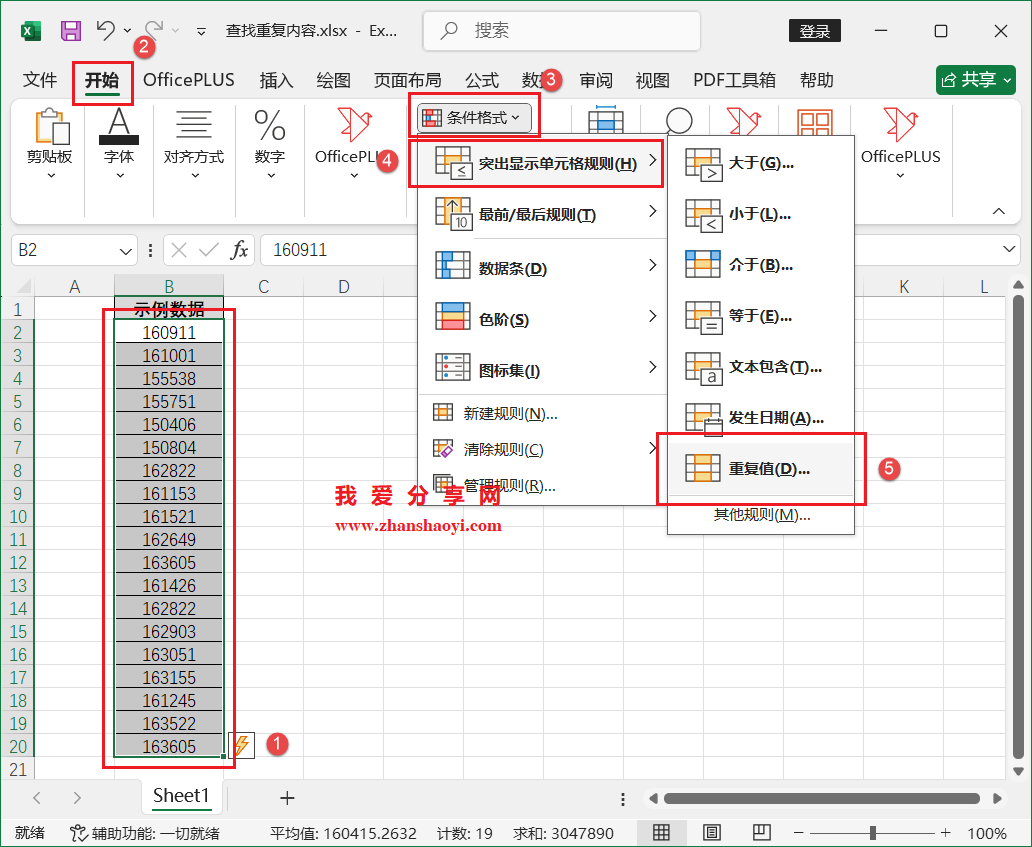Select the Normal view icon in status bar
Viewport: 1032px width, 847px height.
click(663, 832)
